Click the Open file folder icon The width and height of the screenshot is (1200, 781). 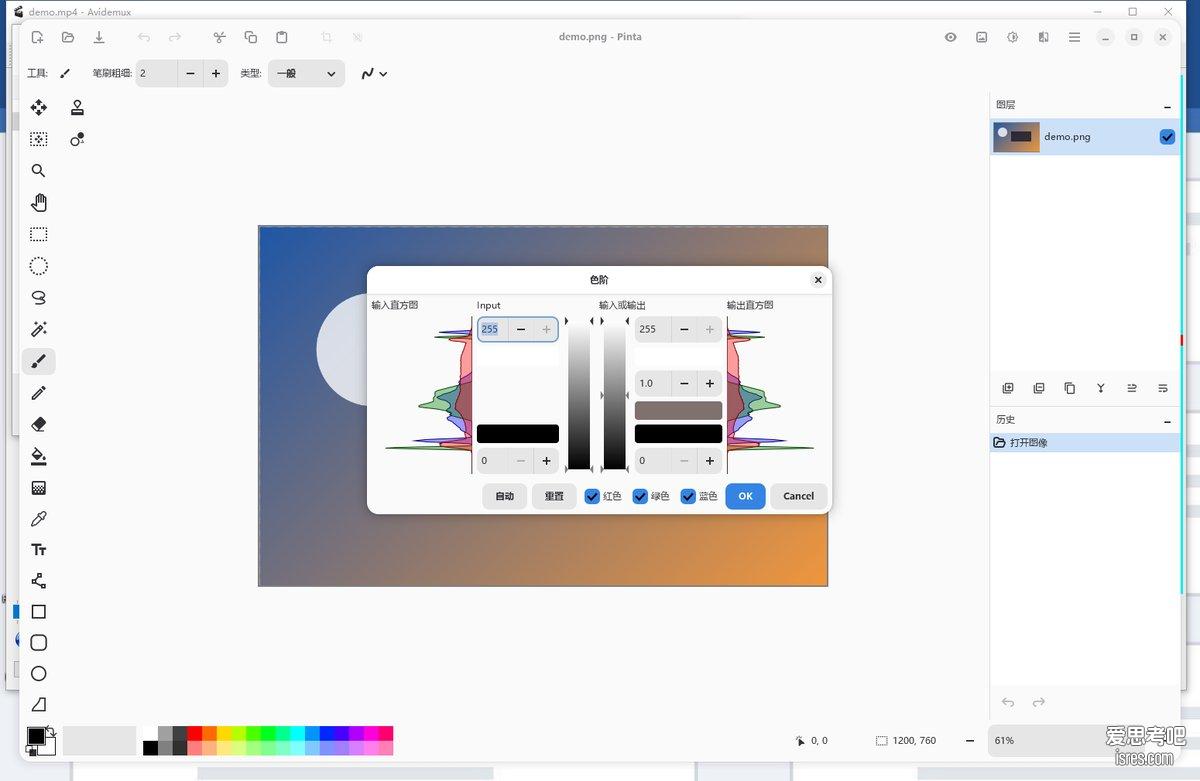tap(68, 37)
